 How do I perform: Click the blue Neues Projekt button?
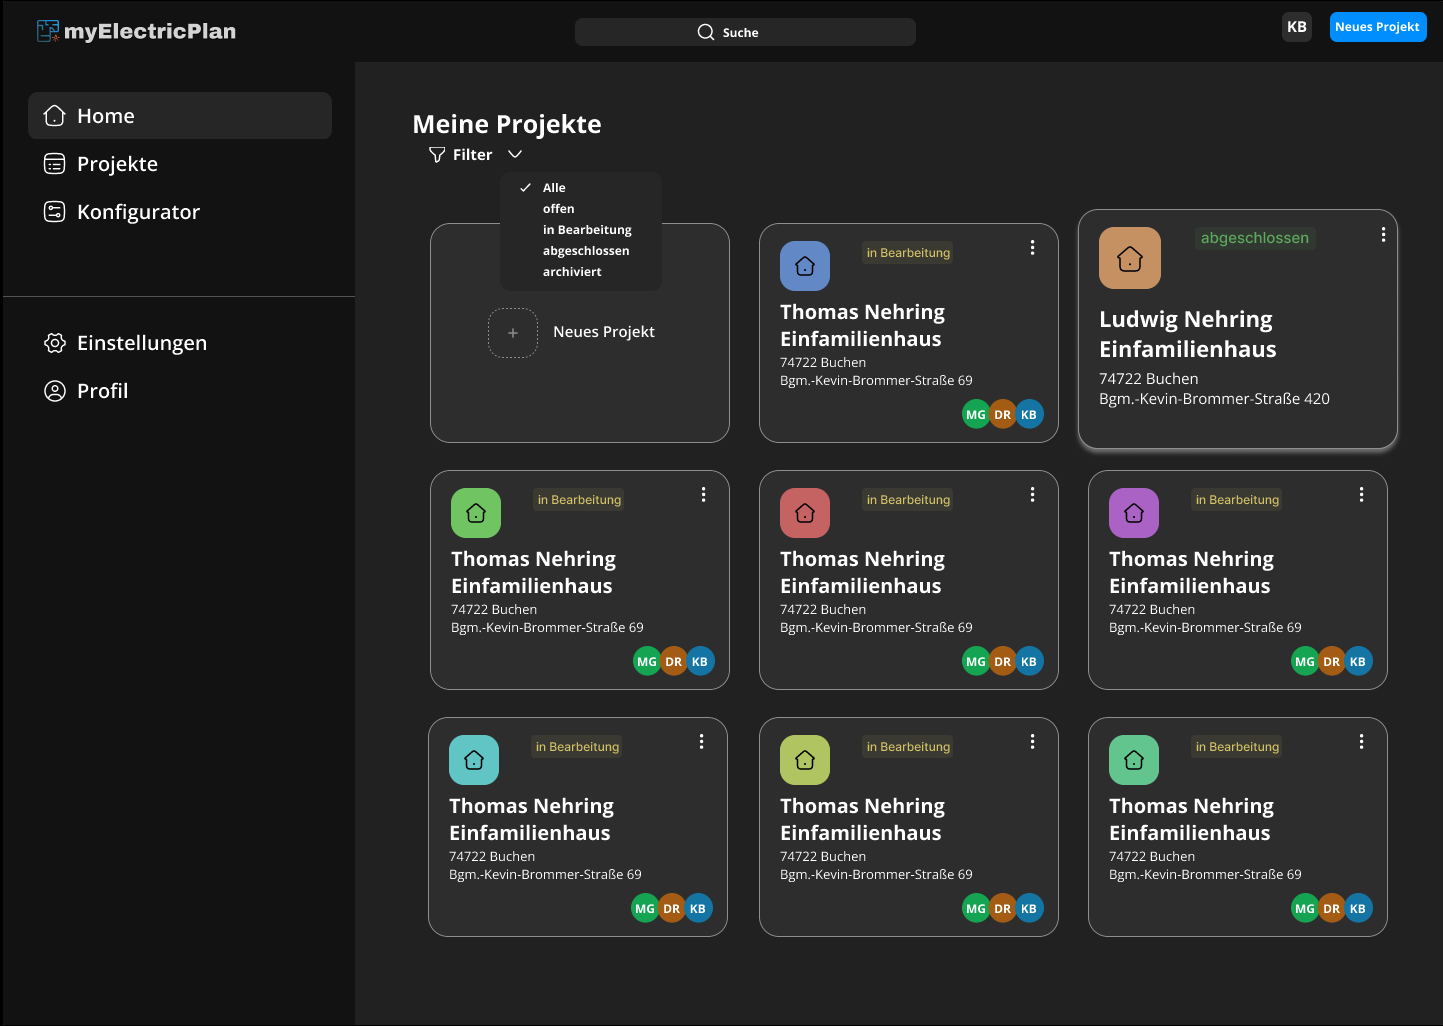pyautogui.click(x=1378, y=27)
